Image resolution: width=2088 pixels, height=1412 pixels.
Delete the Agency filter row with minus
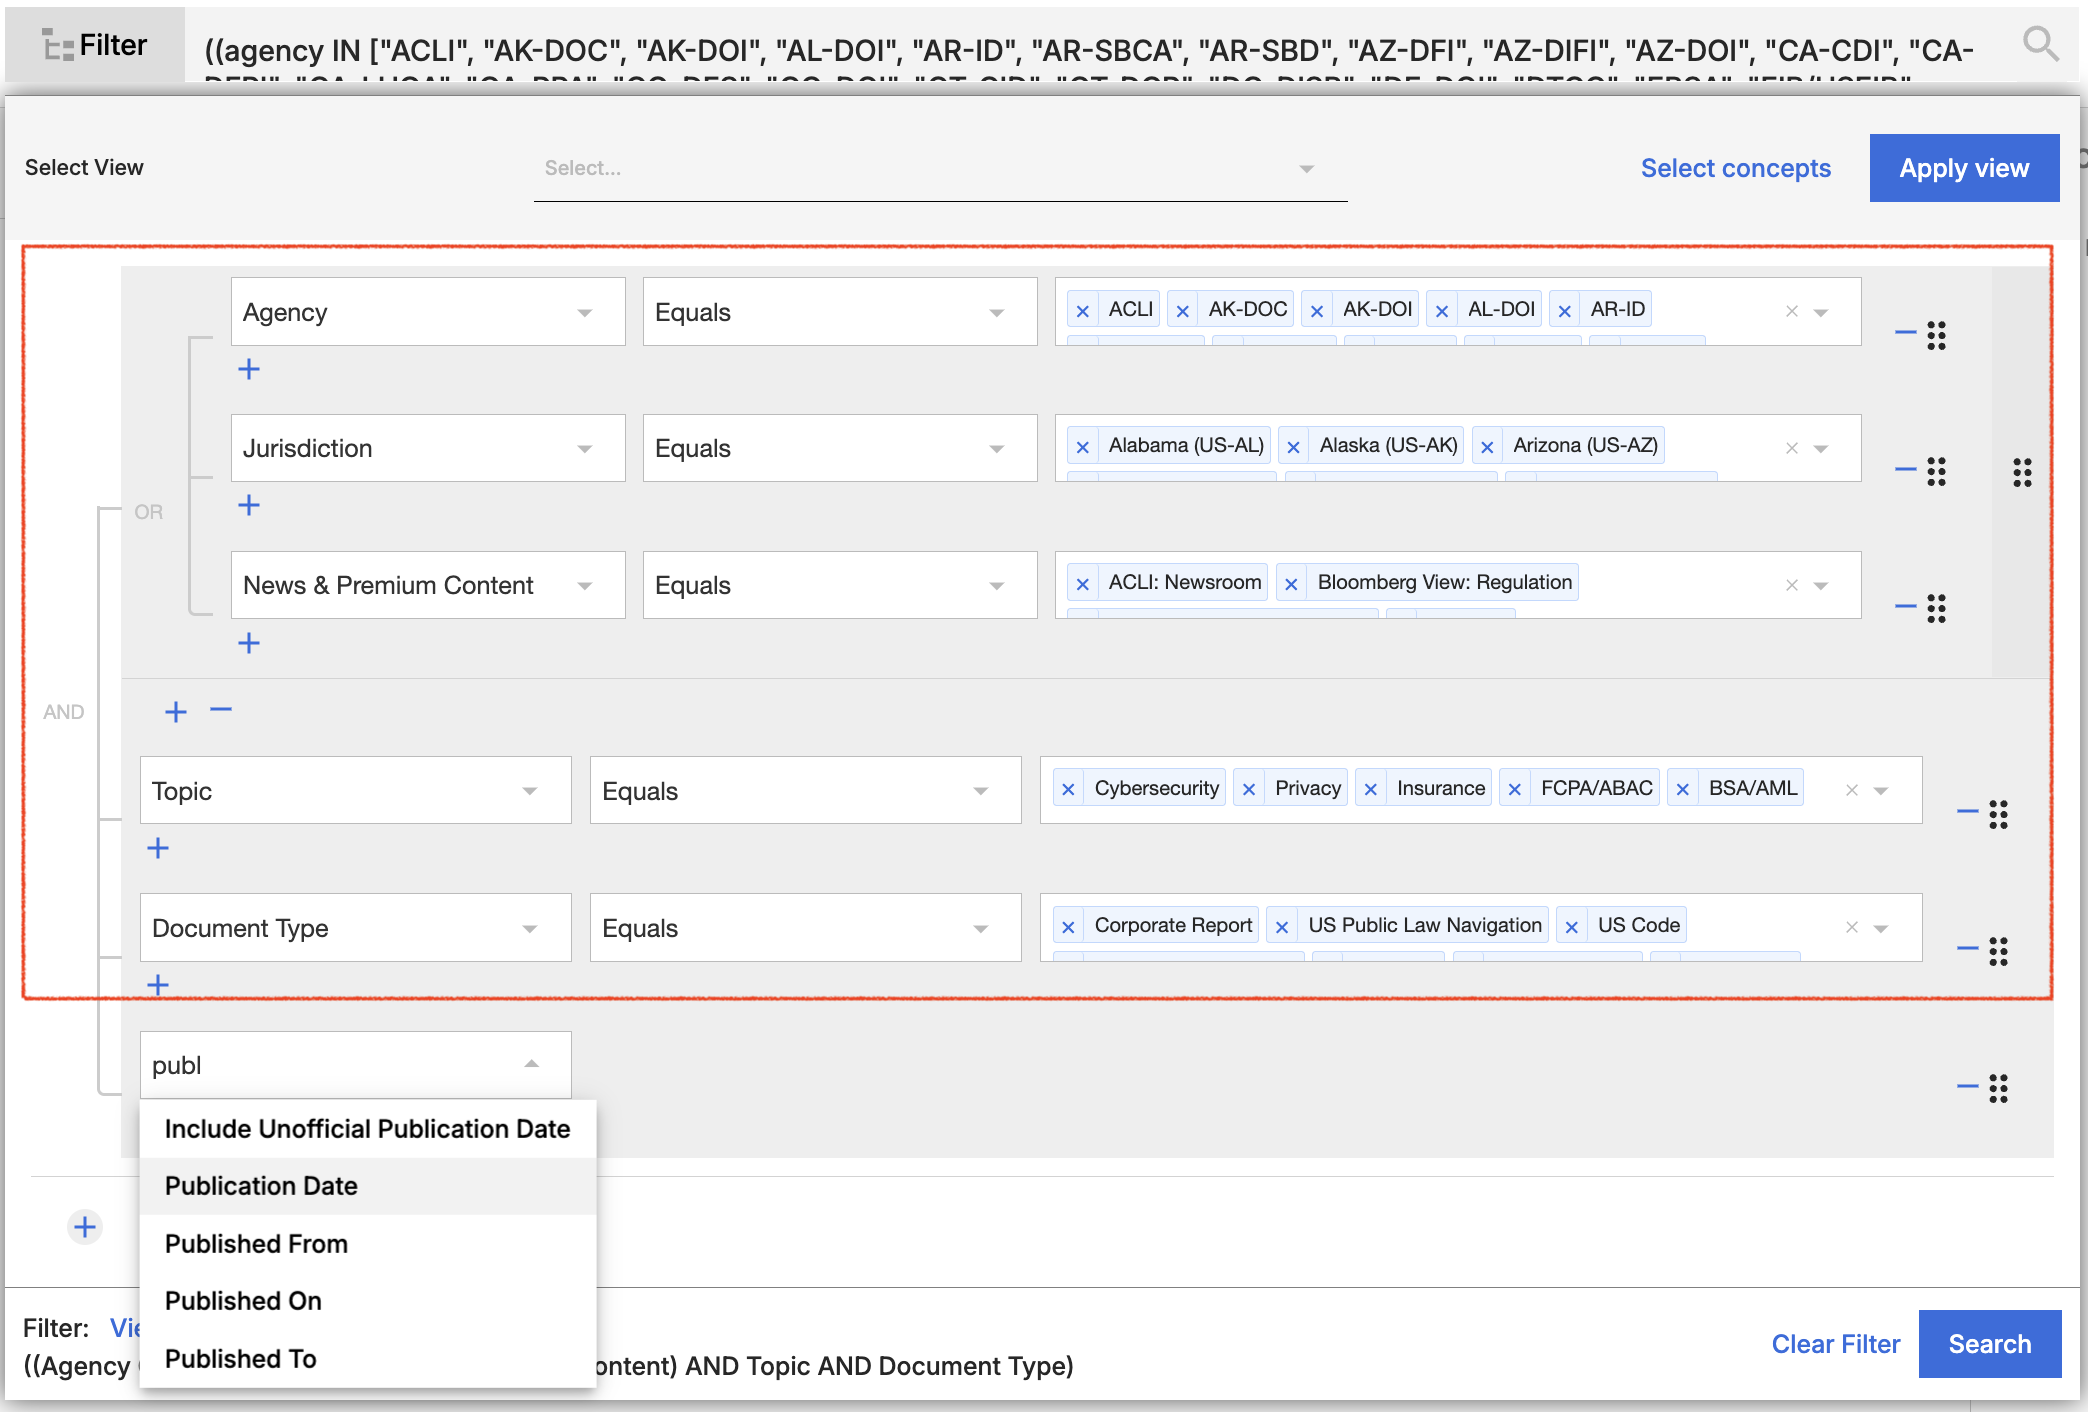coord(1905,332)
